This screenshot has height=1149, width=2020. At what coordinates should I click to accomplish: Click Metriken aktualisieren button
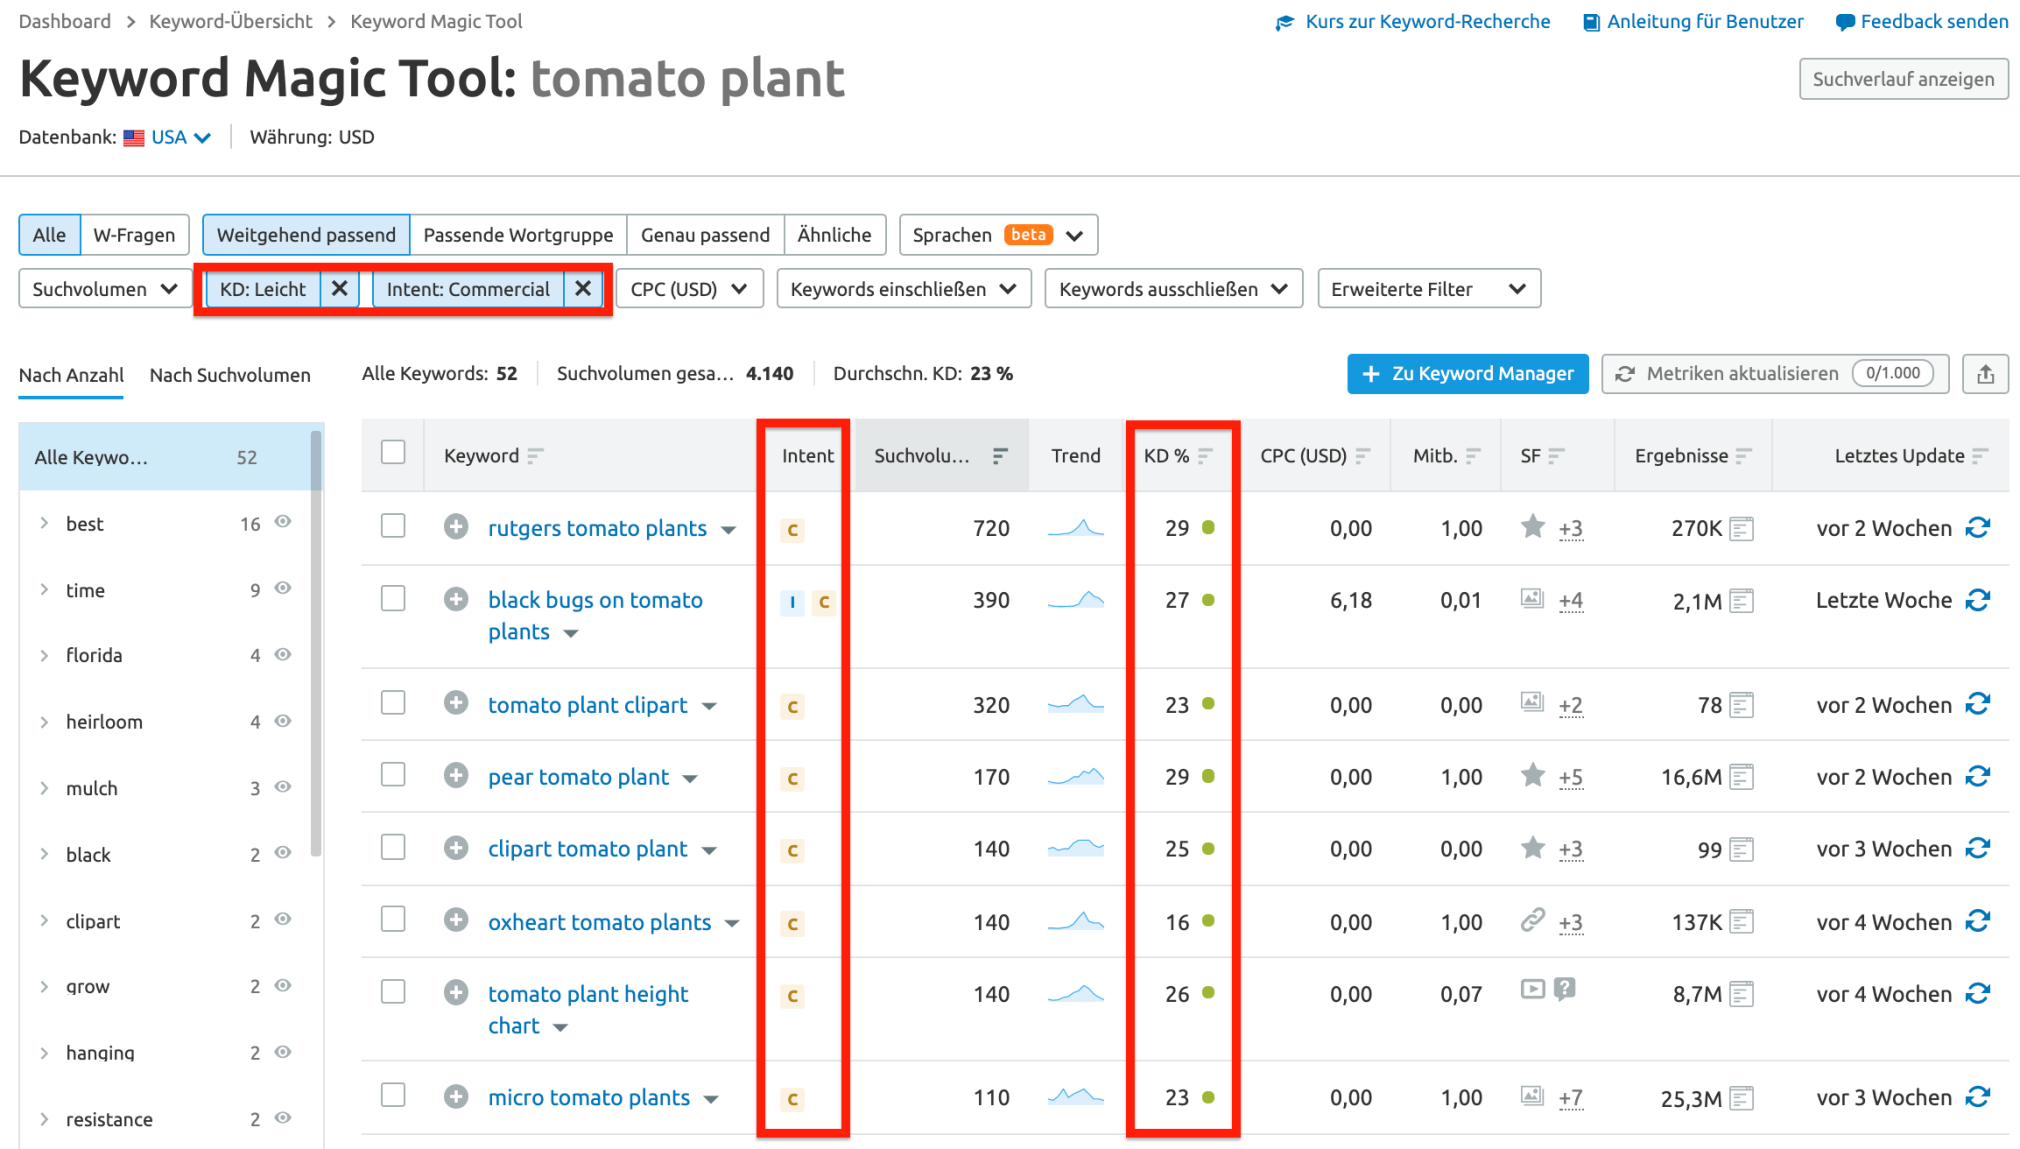(1774, 374)
